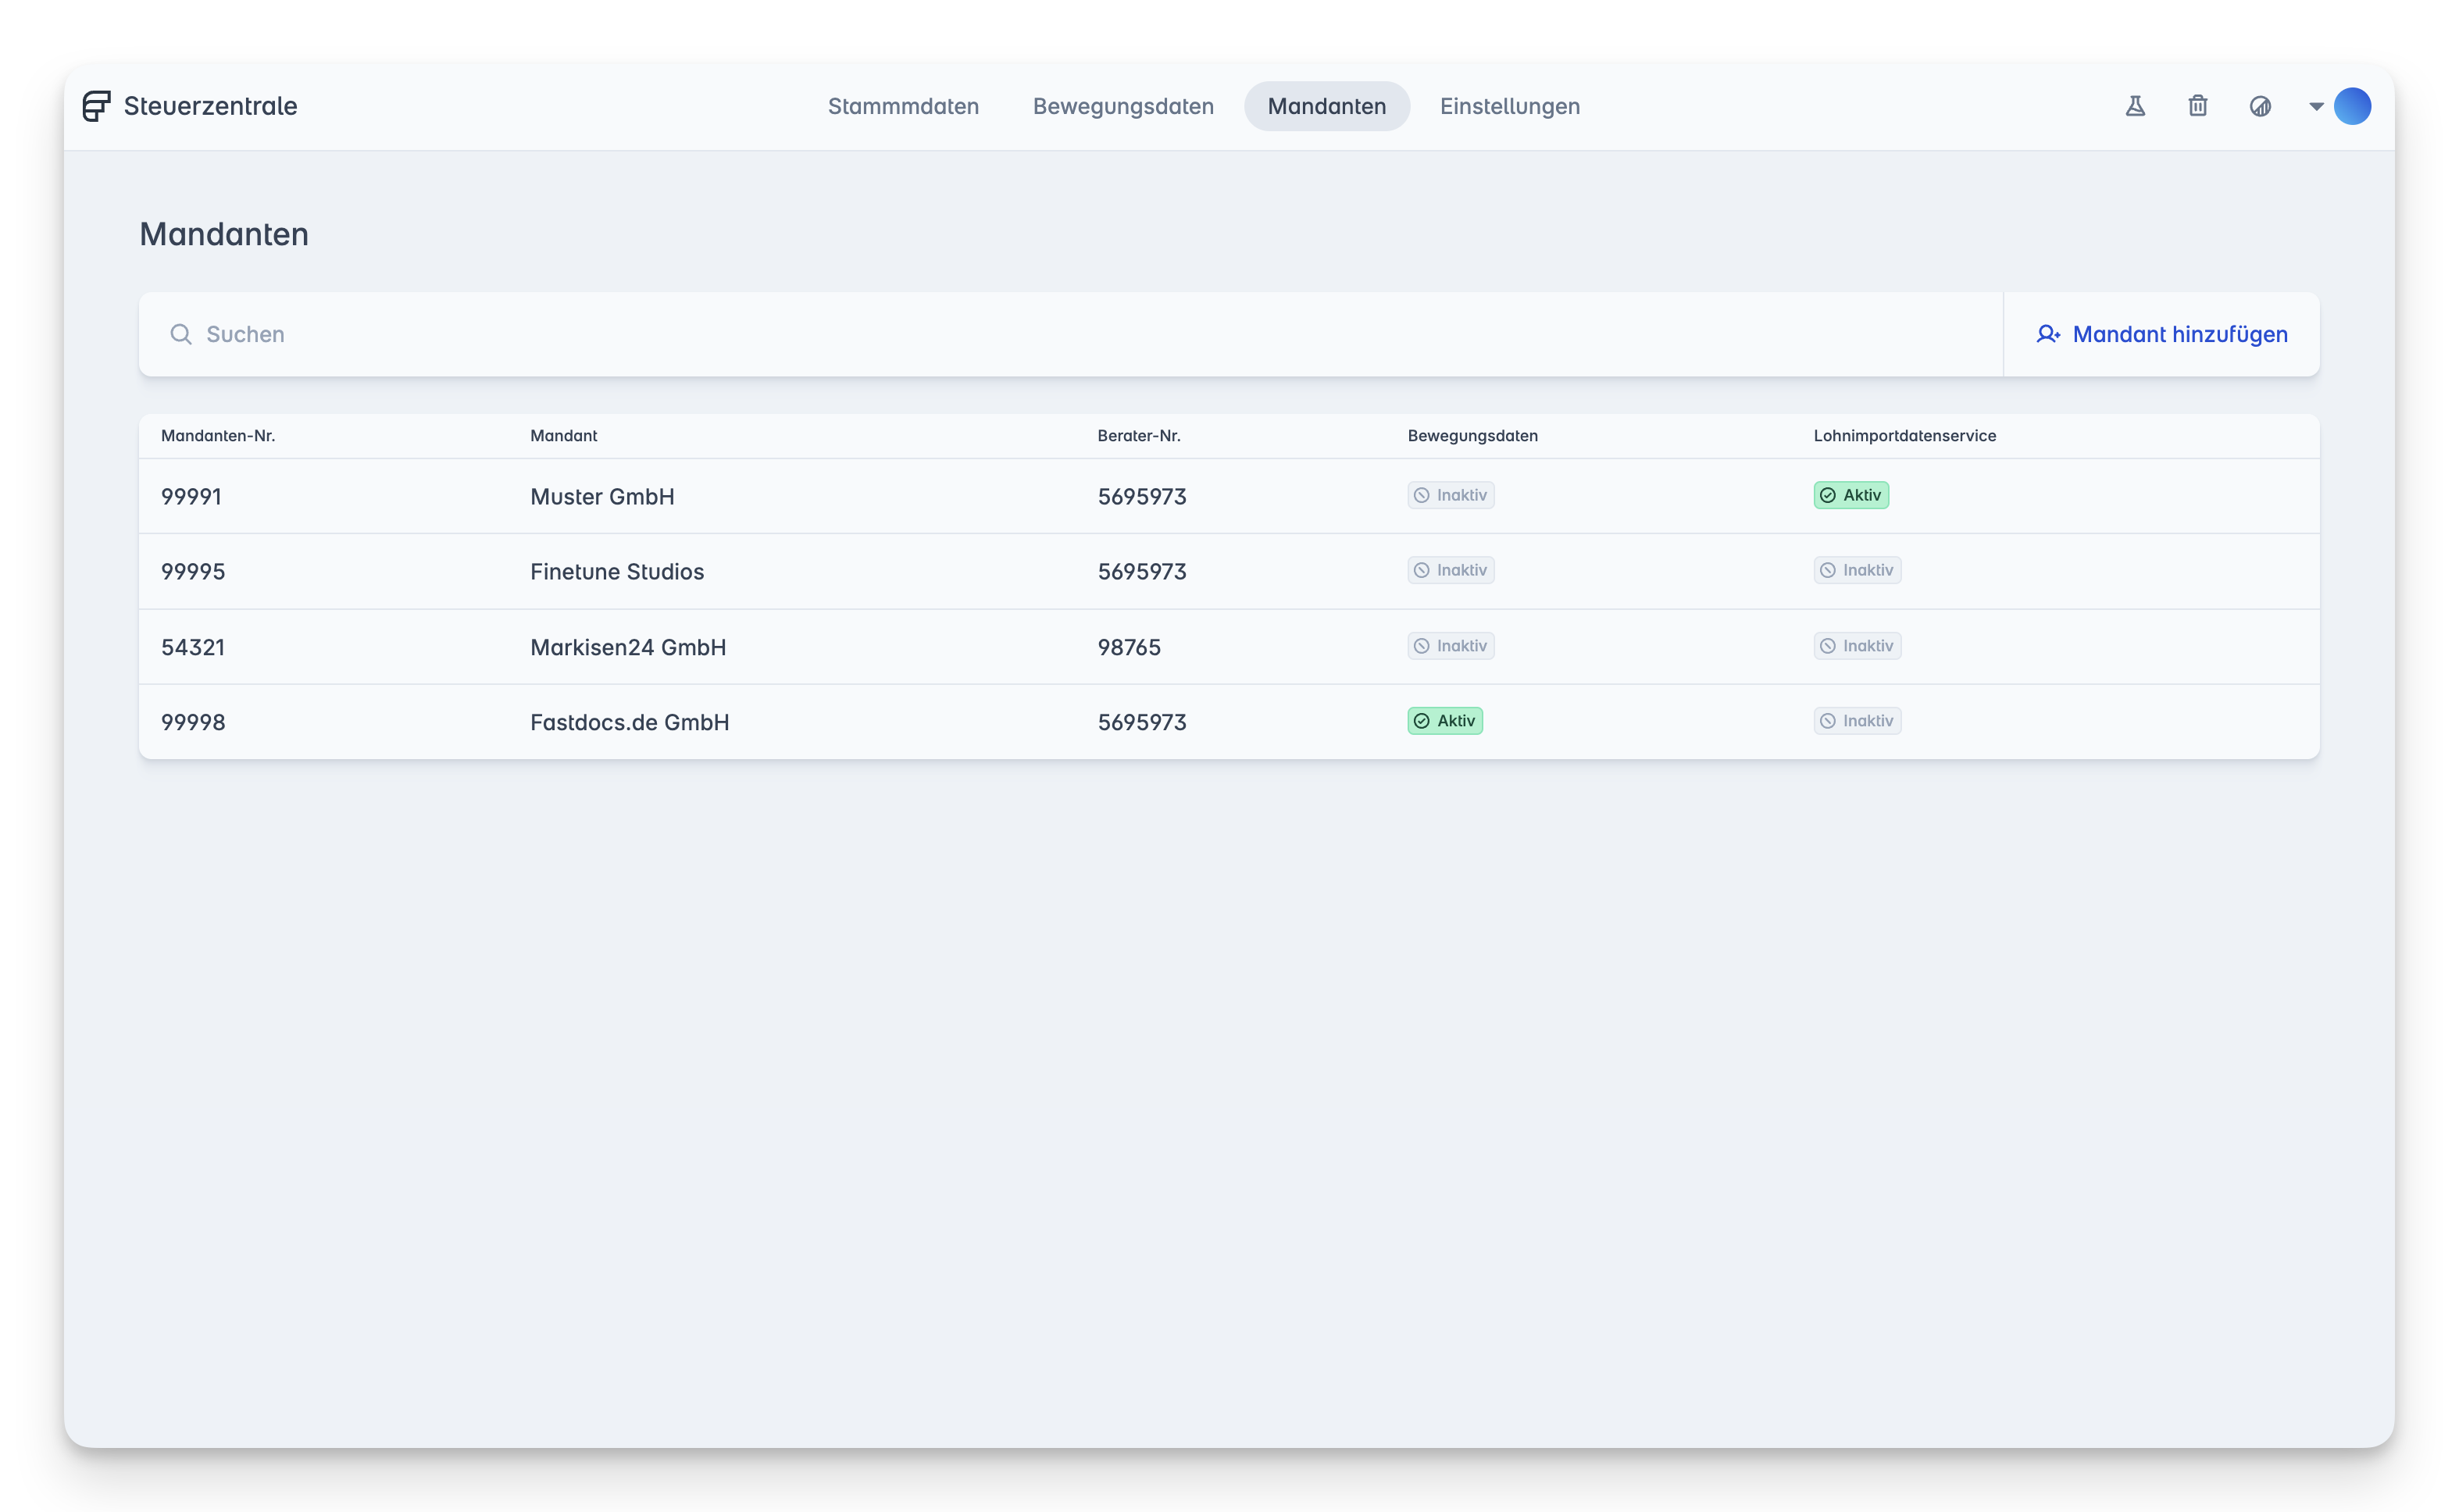Open the lab flask icon
This screenshot has width=2459, height=1512.
(x=2135, y=106)
